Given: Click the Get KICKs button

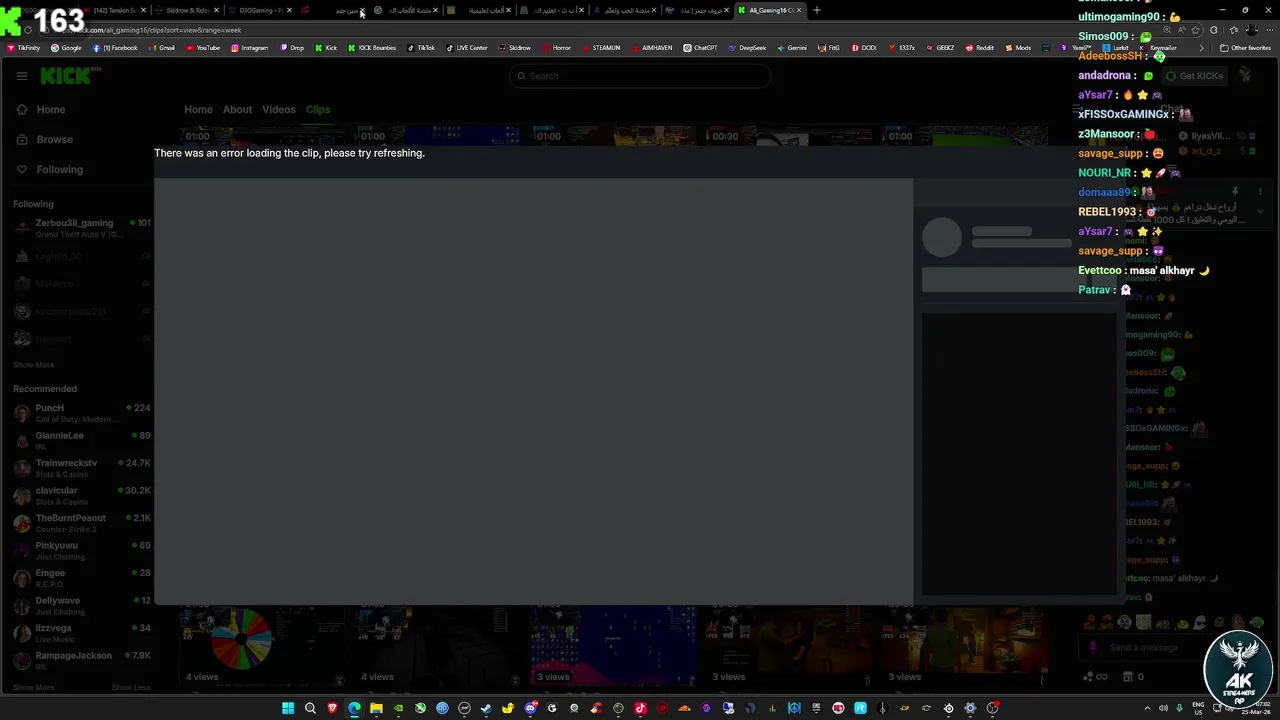Looking at the screenshot, I should pos(1194,76).
